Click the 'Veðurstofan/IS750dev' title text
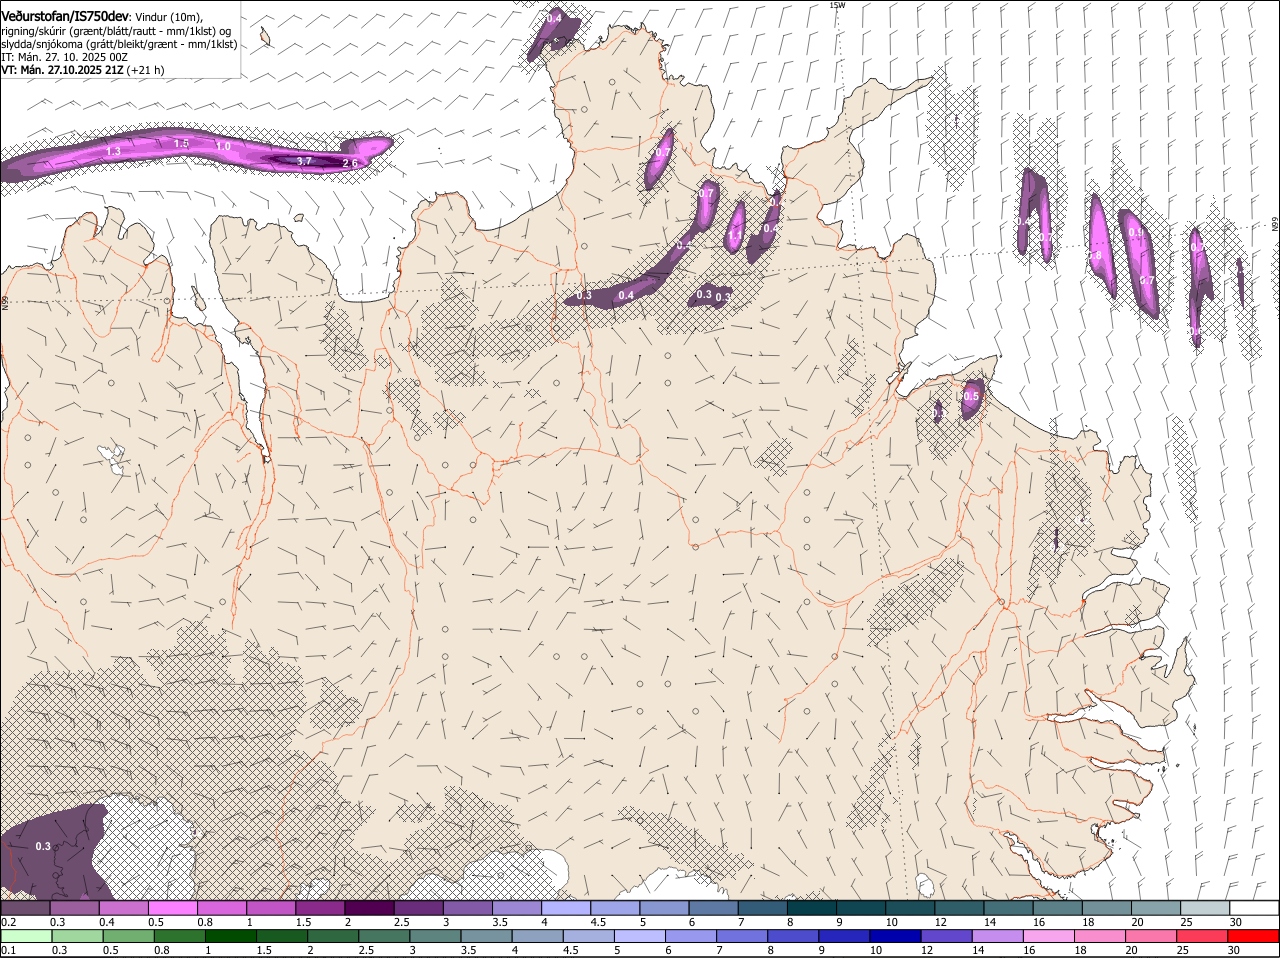This screenshot has height=958, width=1280. click(x=65, y=16)
